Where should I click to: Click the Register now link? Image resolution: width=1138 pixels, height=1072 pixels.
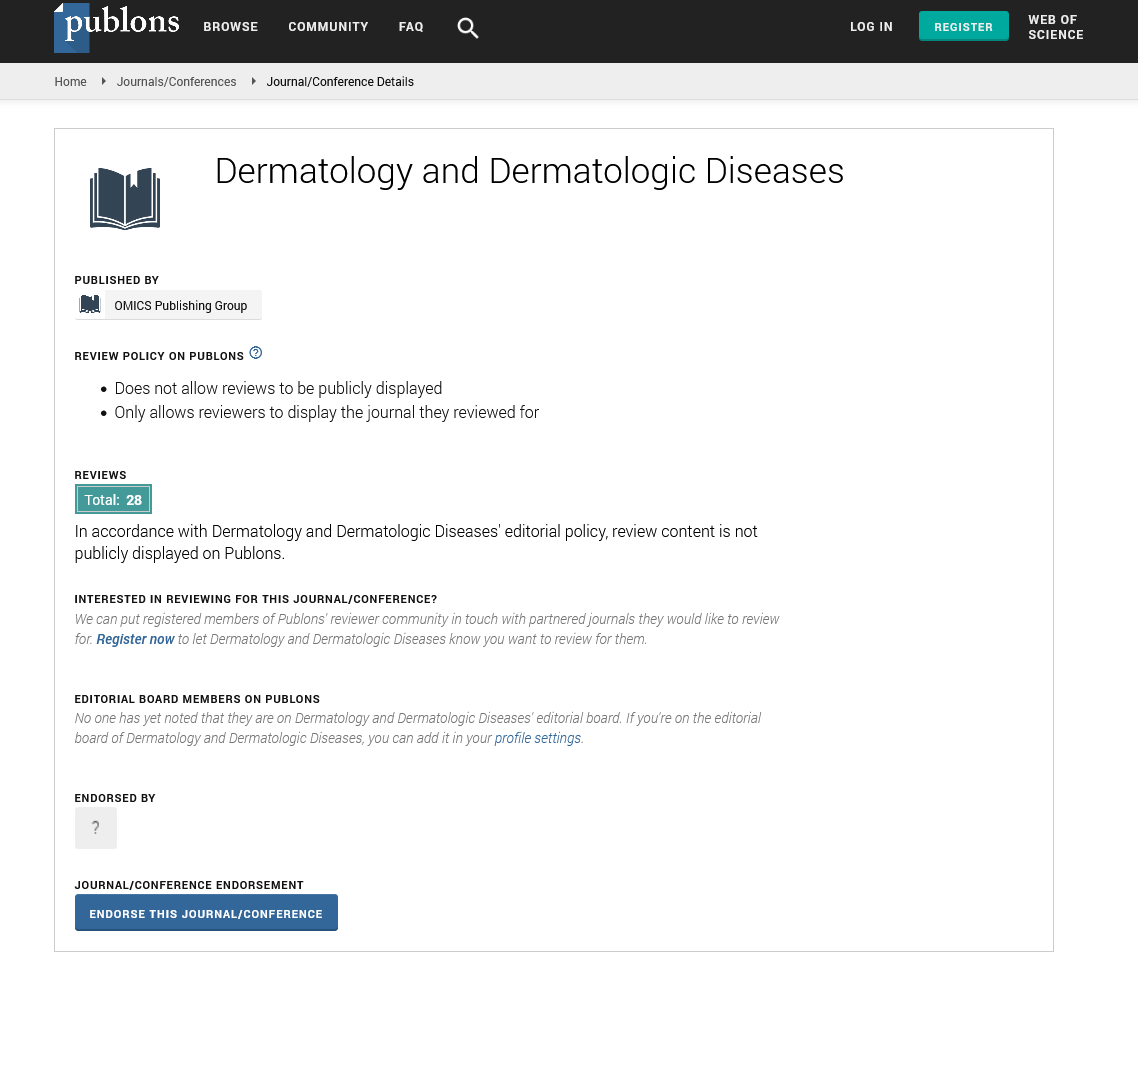point(135,639)
